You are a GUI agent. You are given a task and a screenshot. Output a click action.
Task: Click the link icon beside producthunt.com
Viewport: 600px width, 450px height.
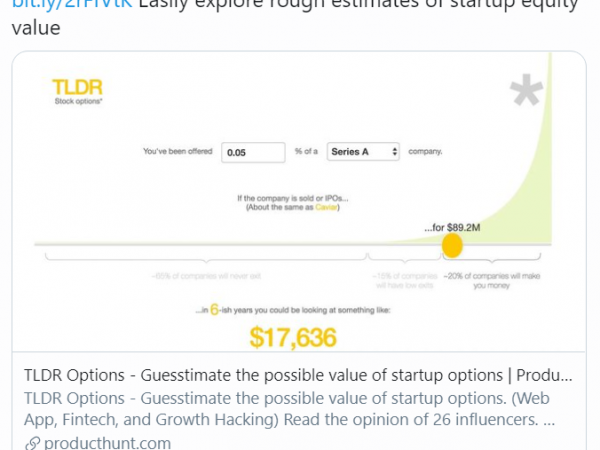pyautogui.click(x=32, y=443)
